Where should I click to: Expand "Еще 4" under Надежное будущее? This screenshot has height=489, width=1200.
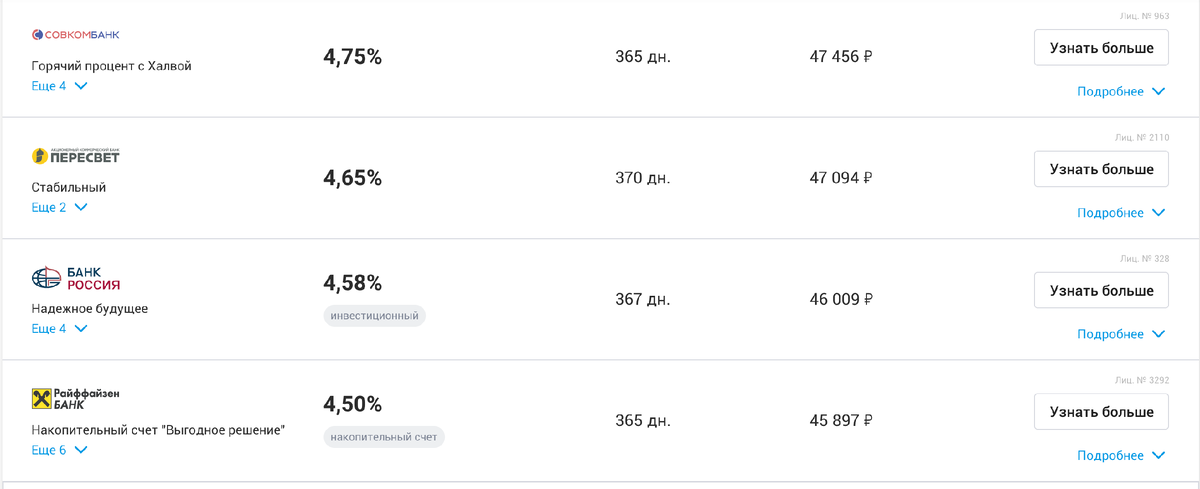pyautogui.click(x=60, y=328)
